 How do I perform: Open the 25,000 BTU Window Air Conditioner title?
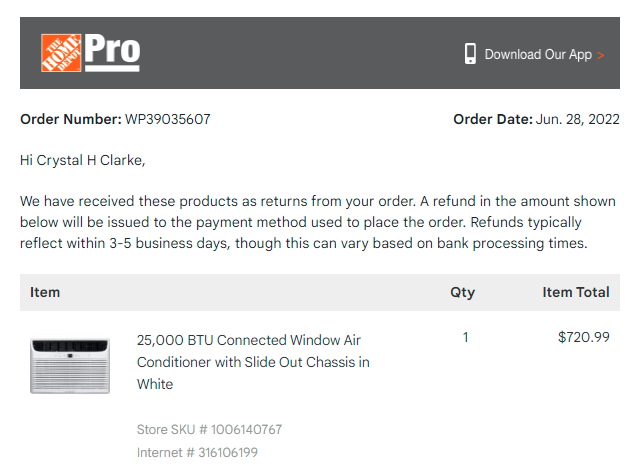(x=253, y=362)
